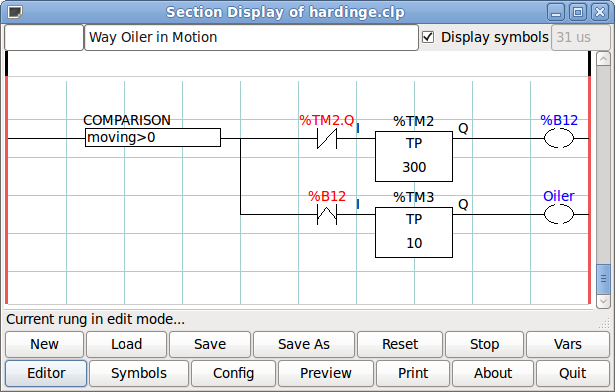This screenshot has height=392, width=615.
Task: Click the window menu icon in title bar
Action: pos(15,12)
